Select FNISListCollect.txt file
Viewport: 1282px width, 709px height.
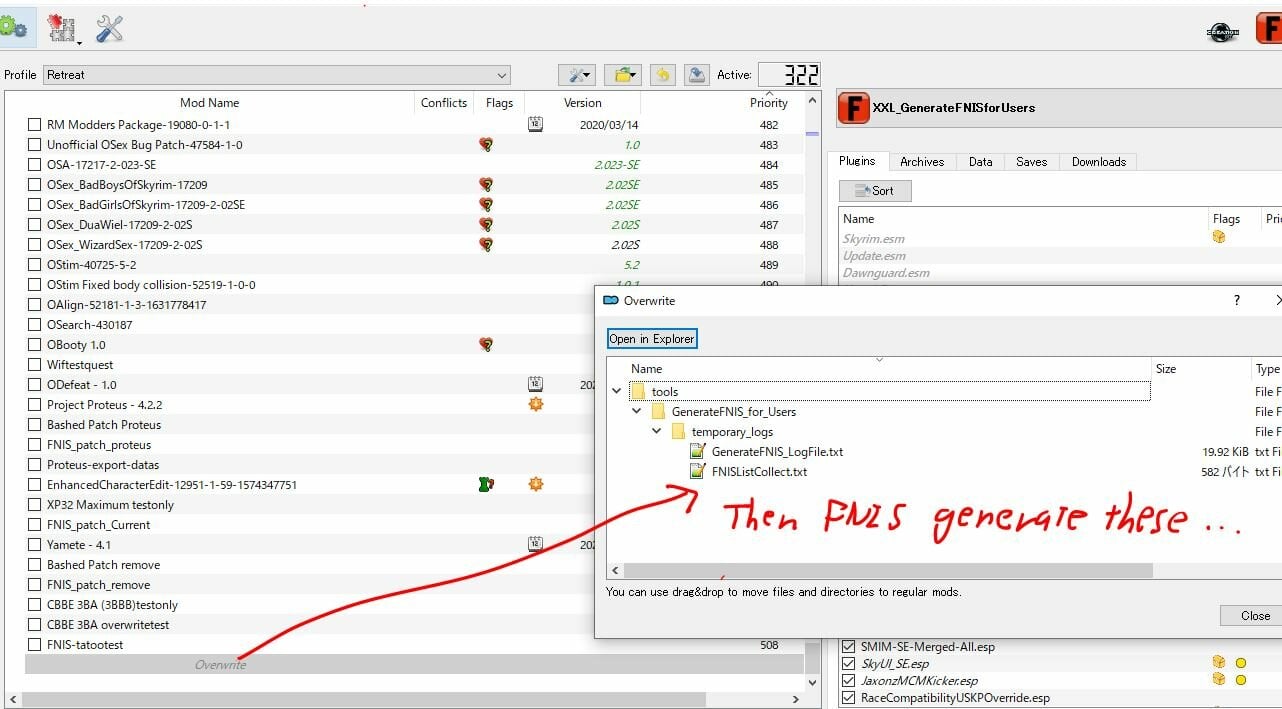(x=759, y=472)
